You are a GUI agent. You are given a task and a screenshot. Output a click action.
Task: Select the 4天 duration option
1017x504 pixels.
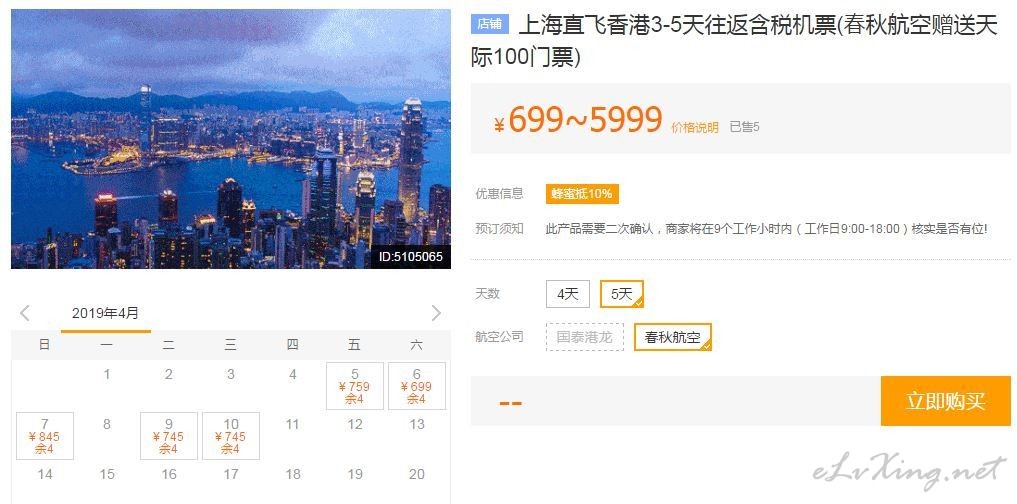568,294
